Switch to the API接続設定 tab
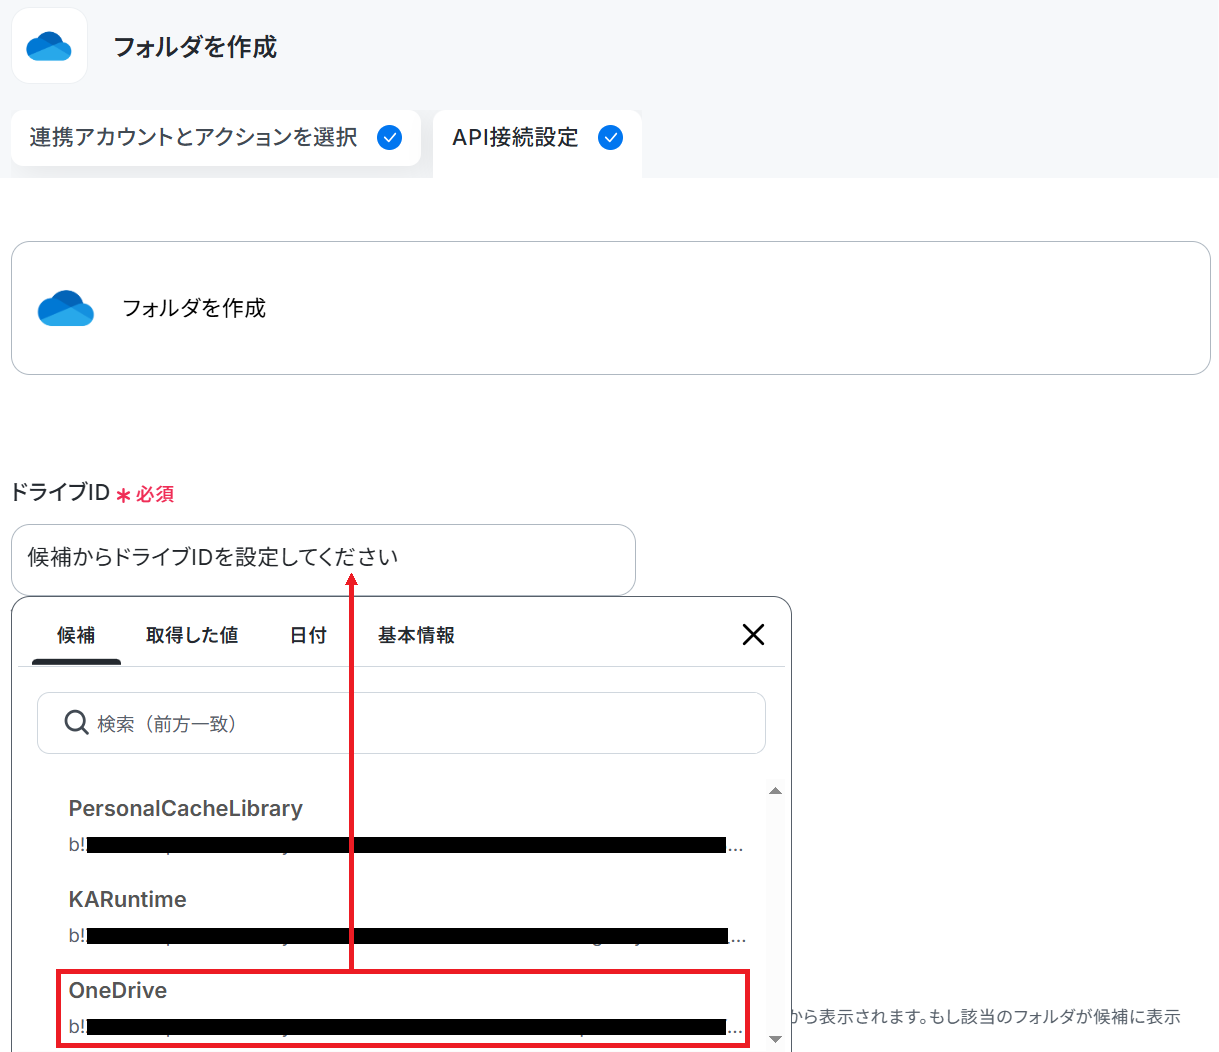This screenshot has height=1052, width=1219. click(537, 138)
